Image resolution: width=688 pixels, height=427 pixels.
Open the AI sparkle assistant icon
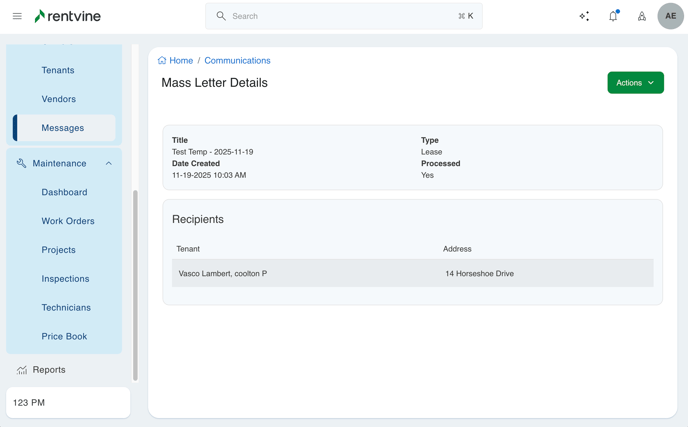(x=584, y=16)
